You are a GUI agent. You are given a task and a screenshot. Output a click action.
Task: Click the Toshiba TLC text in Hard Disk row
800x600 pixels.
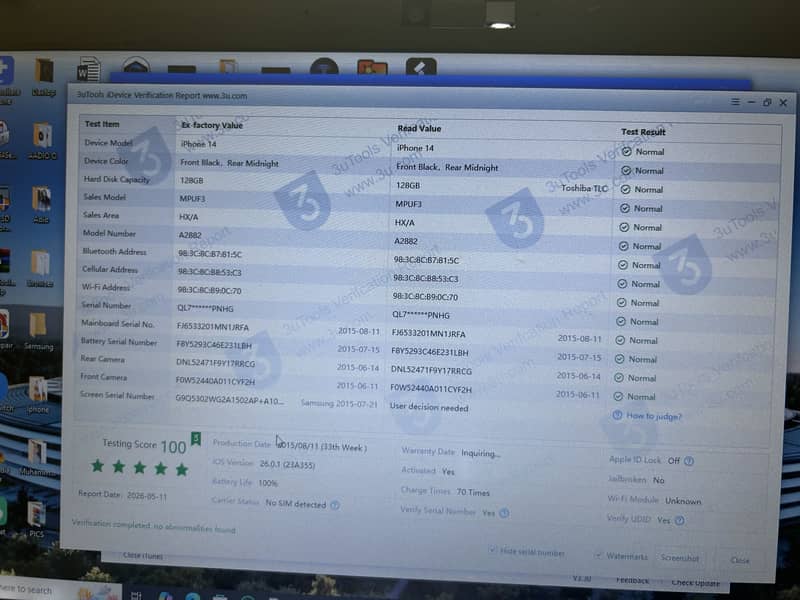(x=585, y=188)
